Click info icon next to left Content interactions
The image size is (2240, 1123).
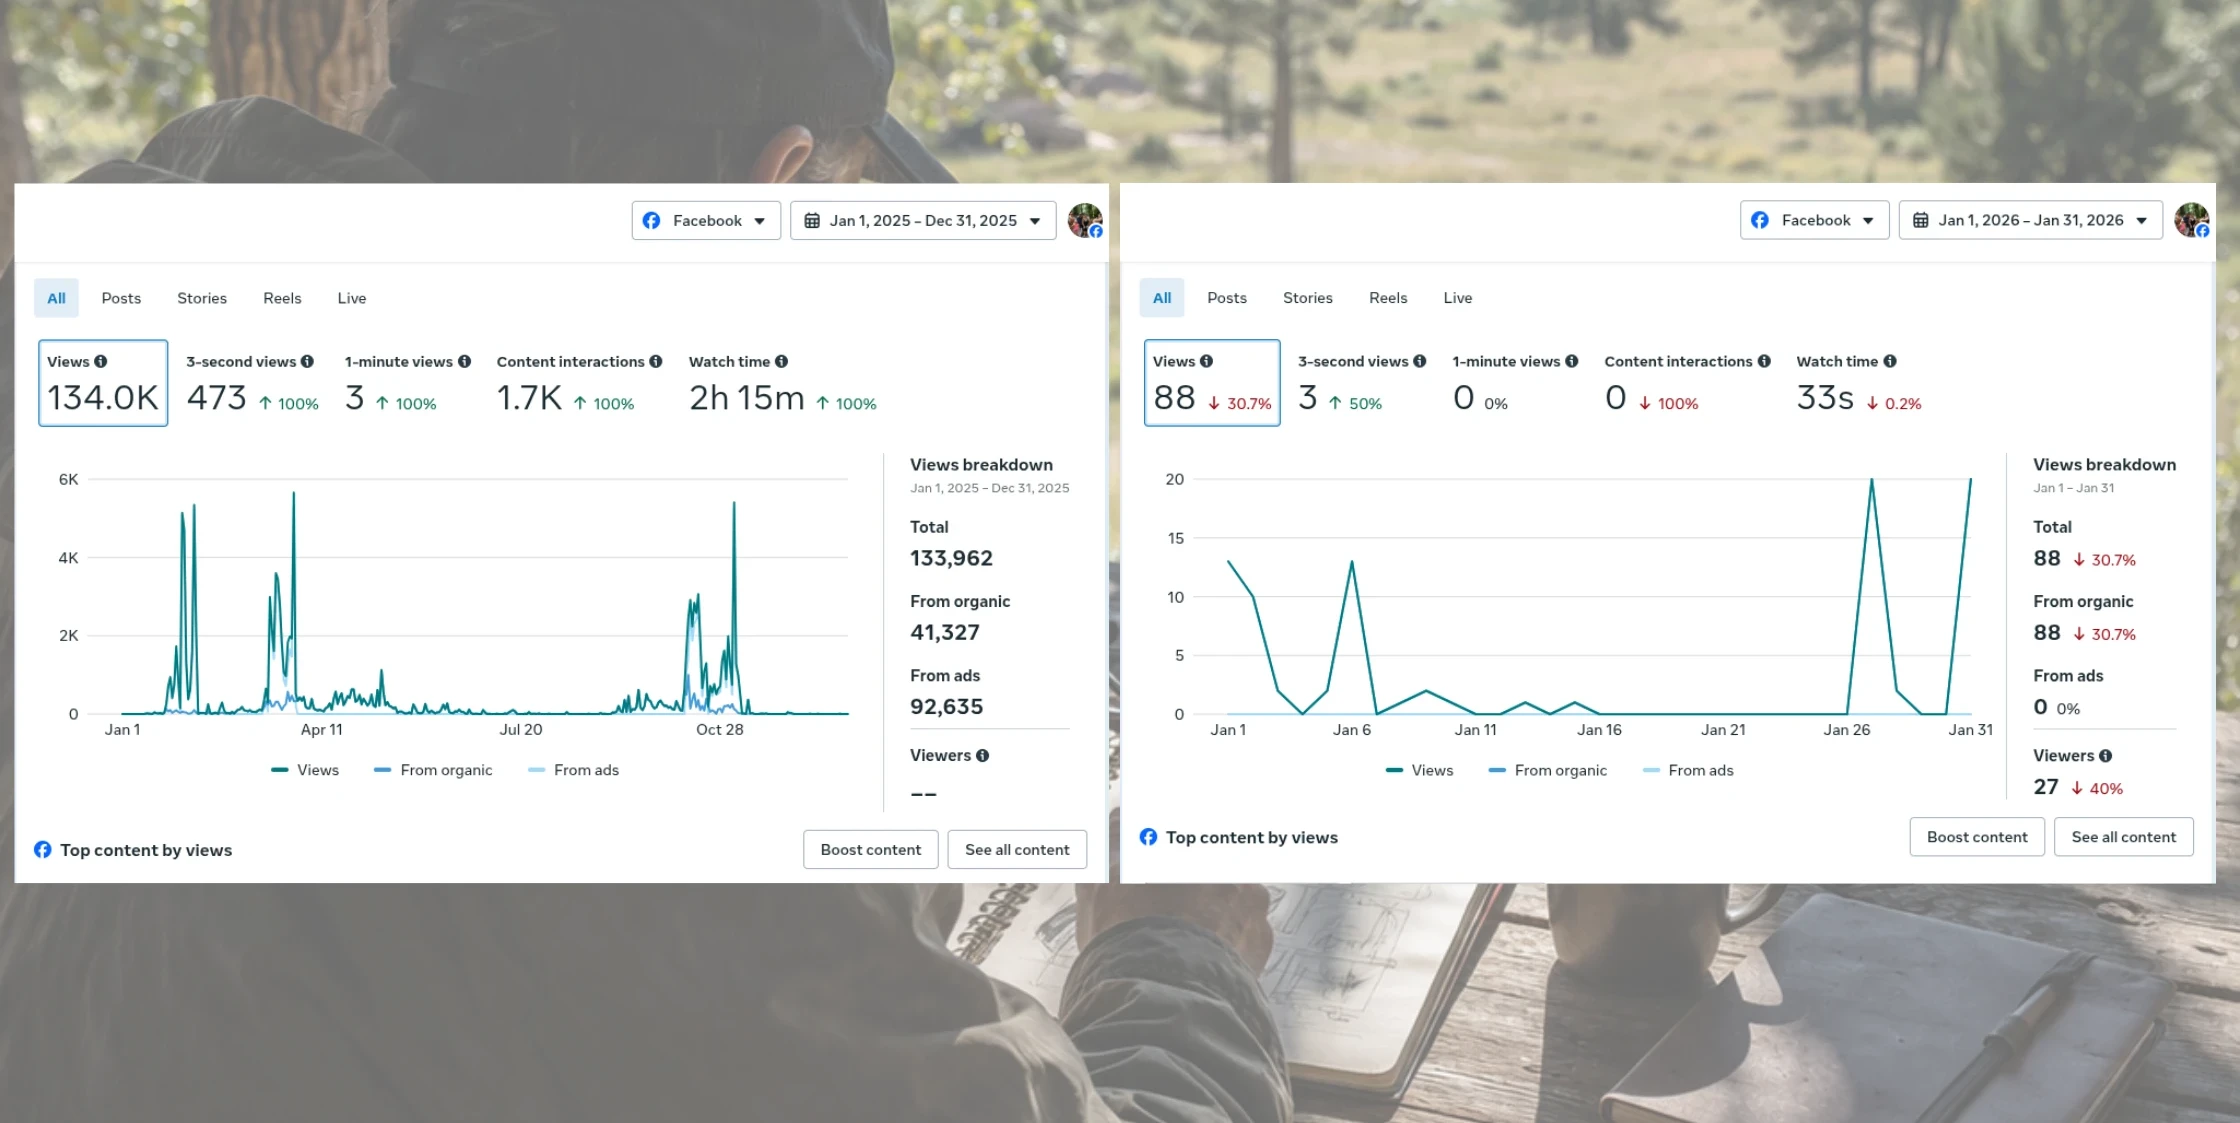656,362
